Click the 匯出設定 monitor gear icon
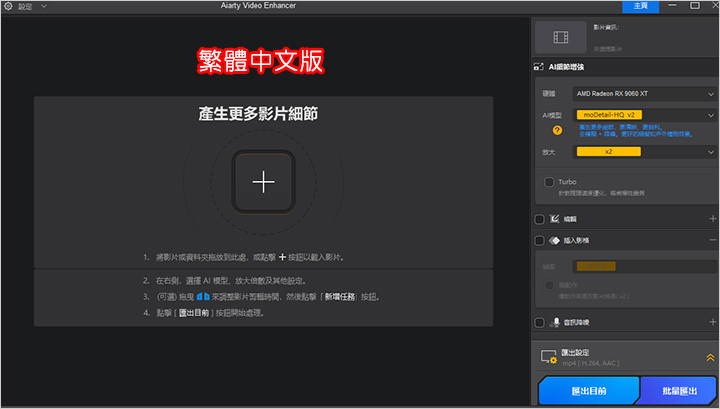720x409 pixels. [x=549, y=357]
